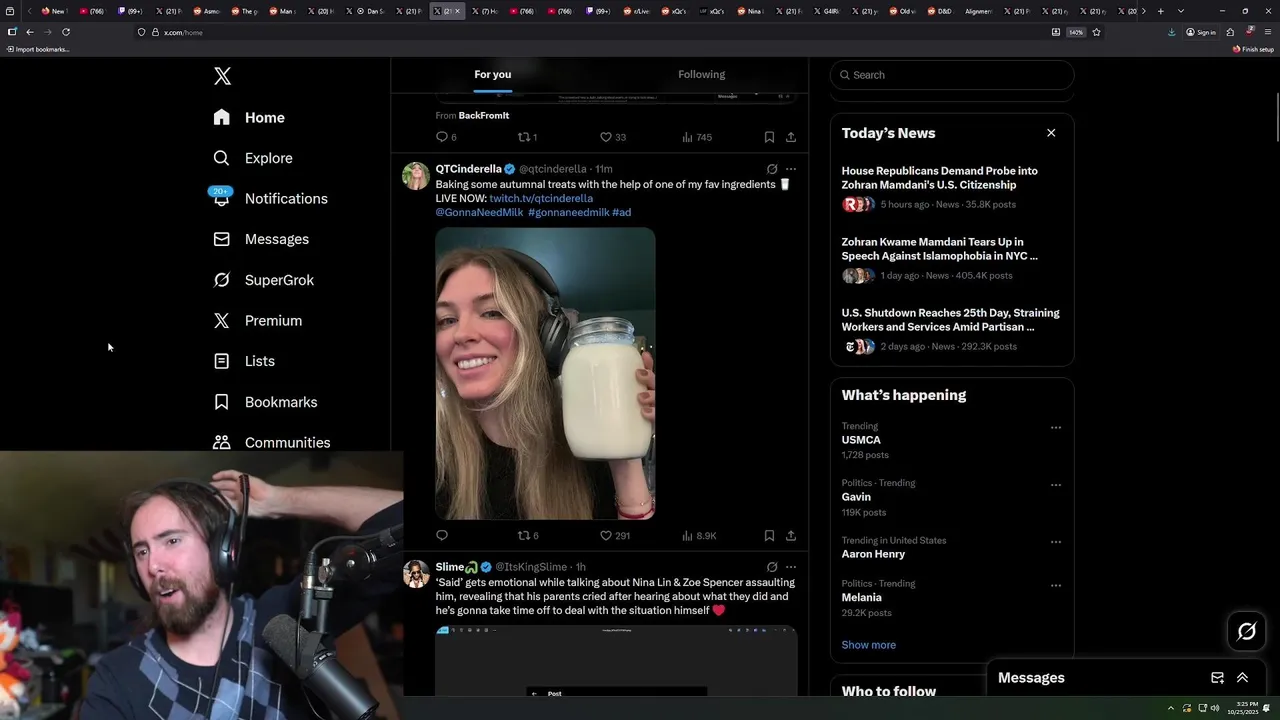The width and height of the screenshot is (1280, 720).
Task: View analytics showing 8.9K views
Action: [699, 536]
